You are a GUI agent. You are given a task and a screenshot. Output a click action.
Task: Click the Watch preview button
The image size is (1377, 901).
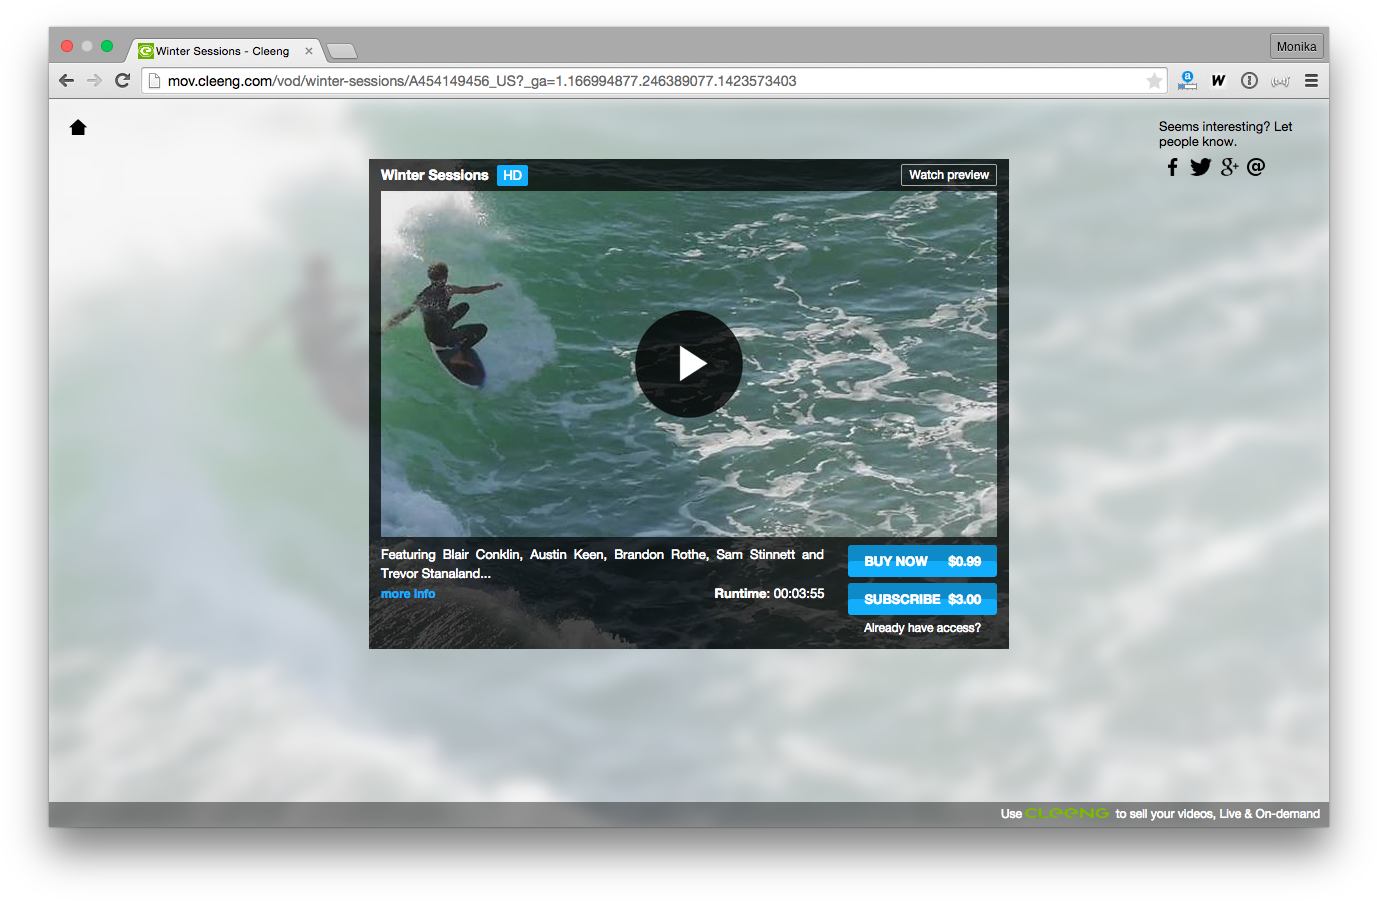coord(948,175)
